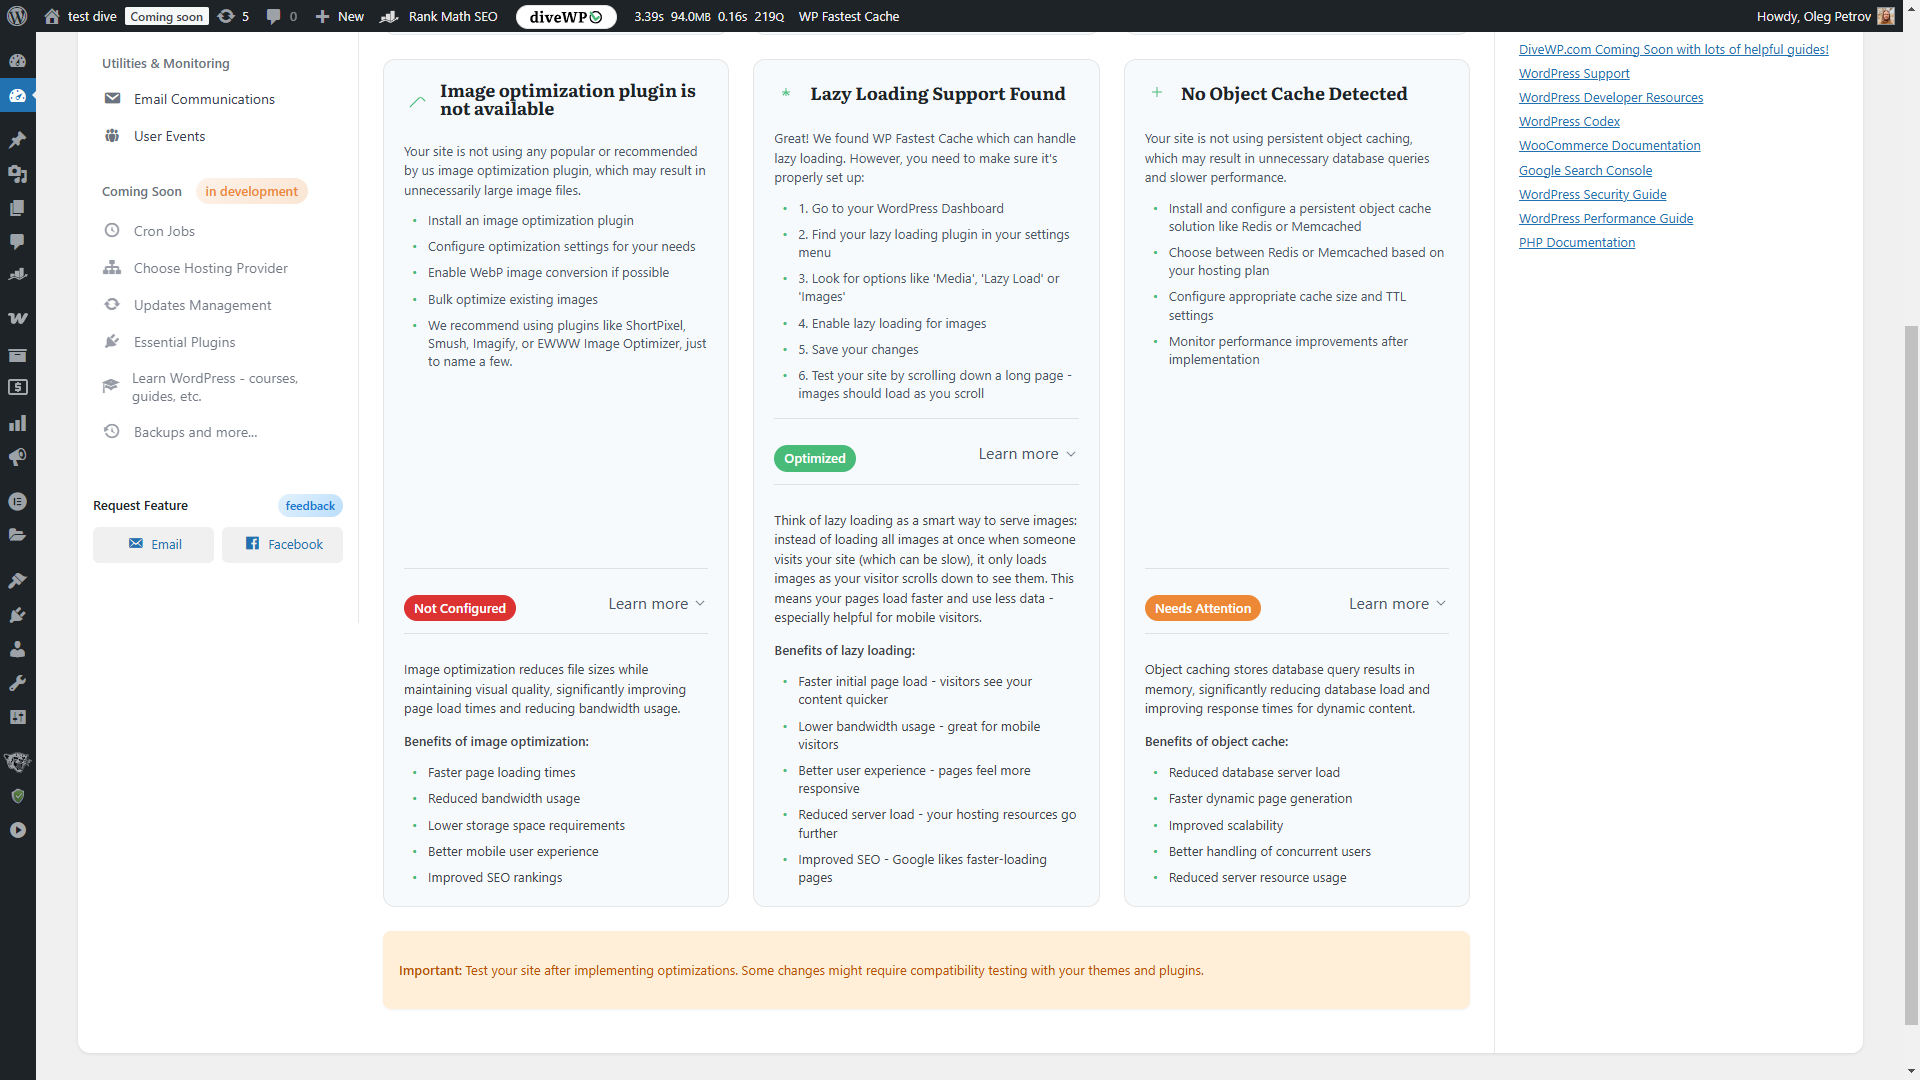Viewport: 1920px width, 1080px height.
Task: Open Rank Math SEO menu
Action: [x=440, y=16]
